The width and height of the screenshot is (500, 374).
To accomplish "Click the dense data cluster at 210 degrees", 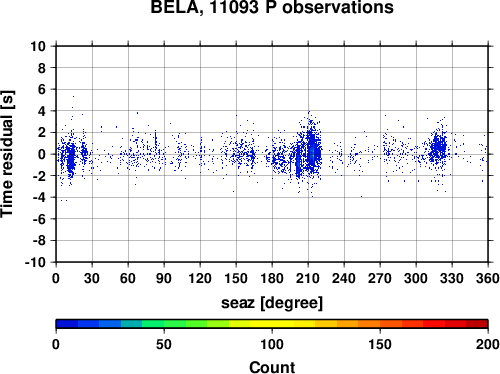I will (312, 152).
